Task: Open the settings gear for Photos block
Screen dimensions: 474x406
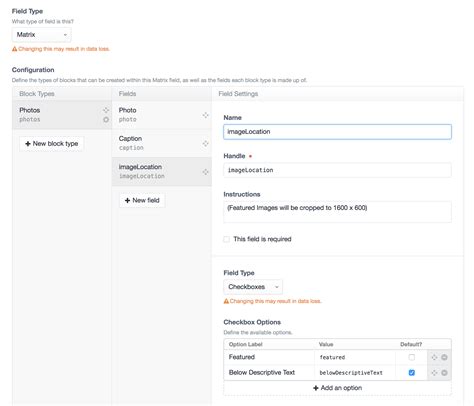Action: (106, 119)
